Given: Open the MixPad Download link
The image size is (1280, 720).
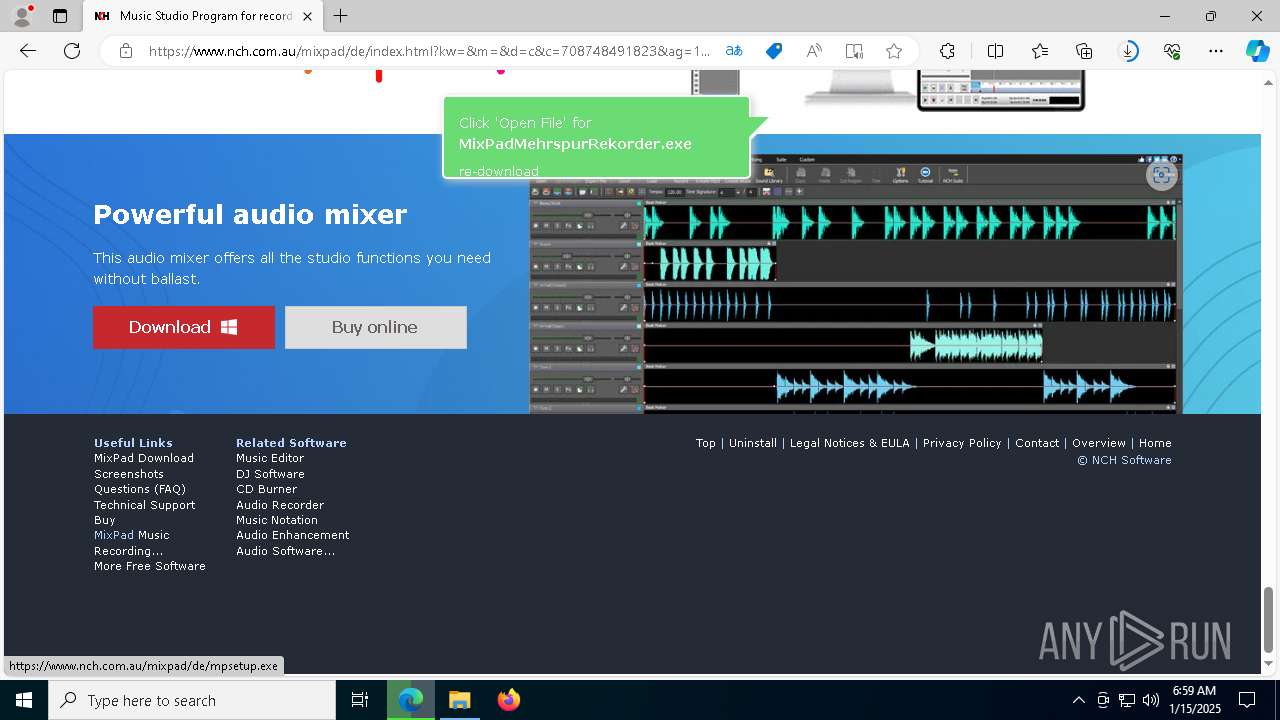Looking at the screenshot, I should 144,458.
